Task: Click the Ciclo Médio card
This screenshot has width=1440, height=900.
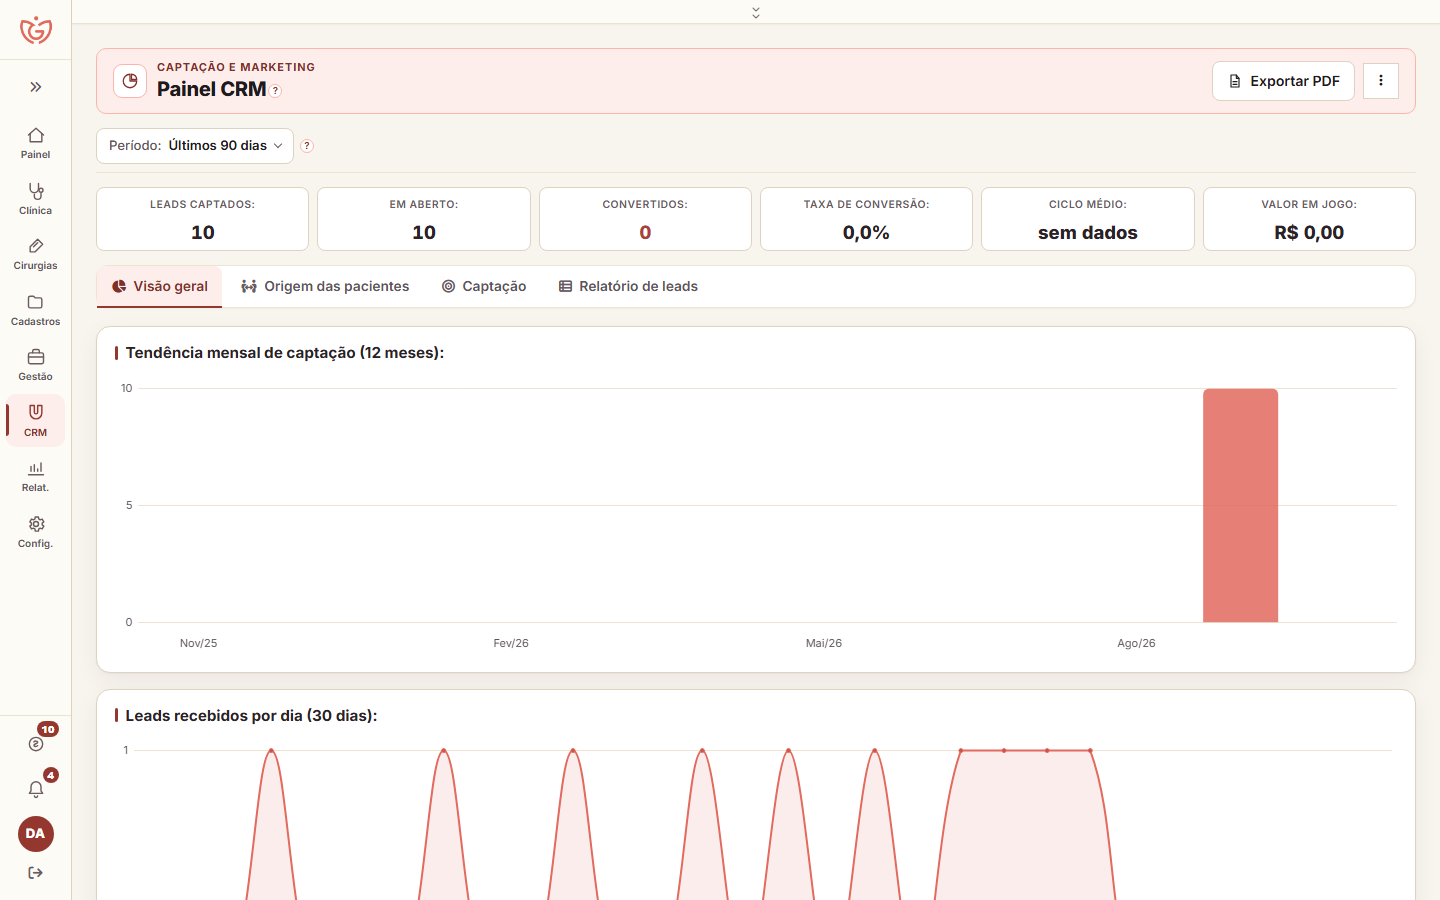Action: pyautogui.click(x=1088, y=219)
